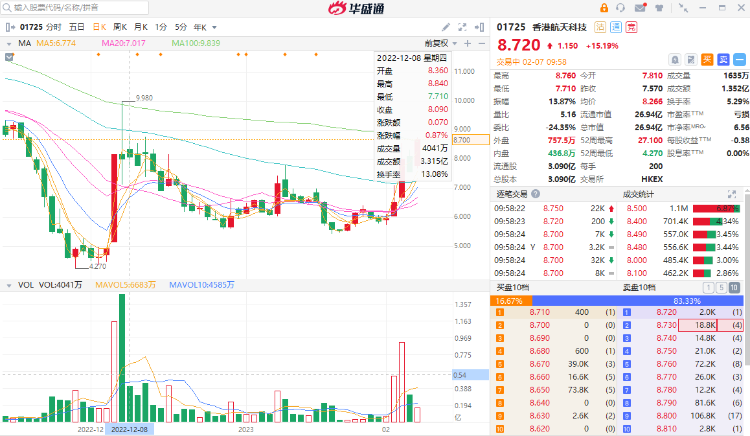Select the 竞 auction tag
The image size is (750, 436).
pos(632,27)
